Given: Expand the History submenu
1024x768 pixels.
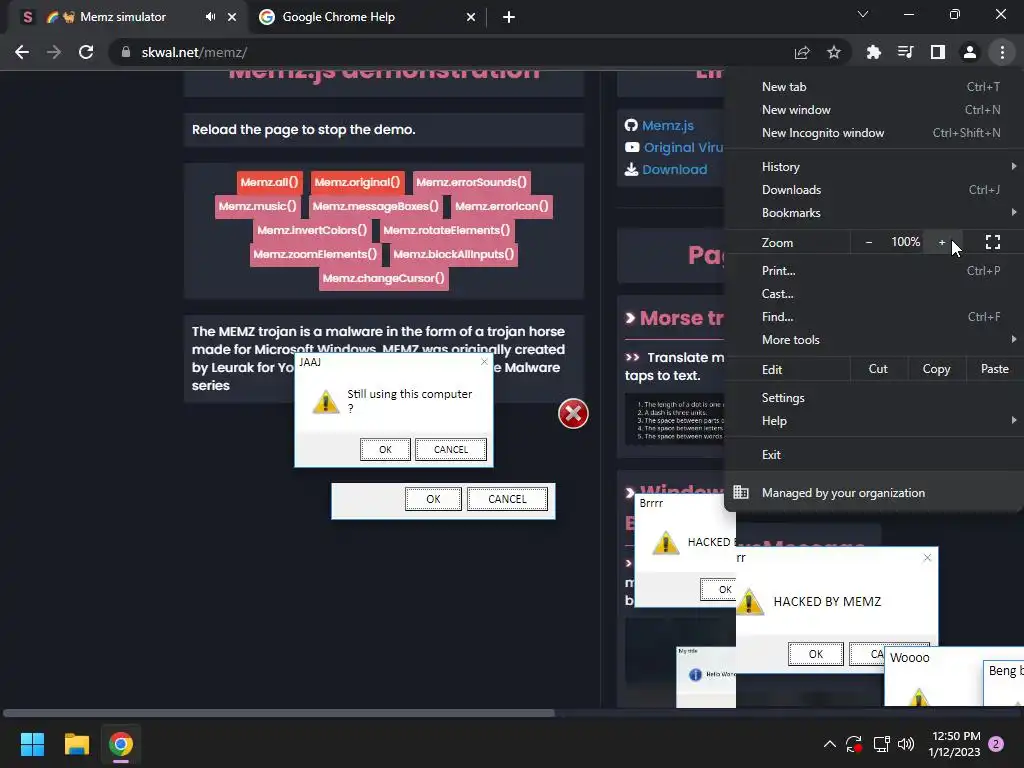Looking at the screenshot, I should pyautogui.click(x=874, y=167).
